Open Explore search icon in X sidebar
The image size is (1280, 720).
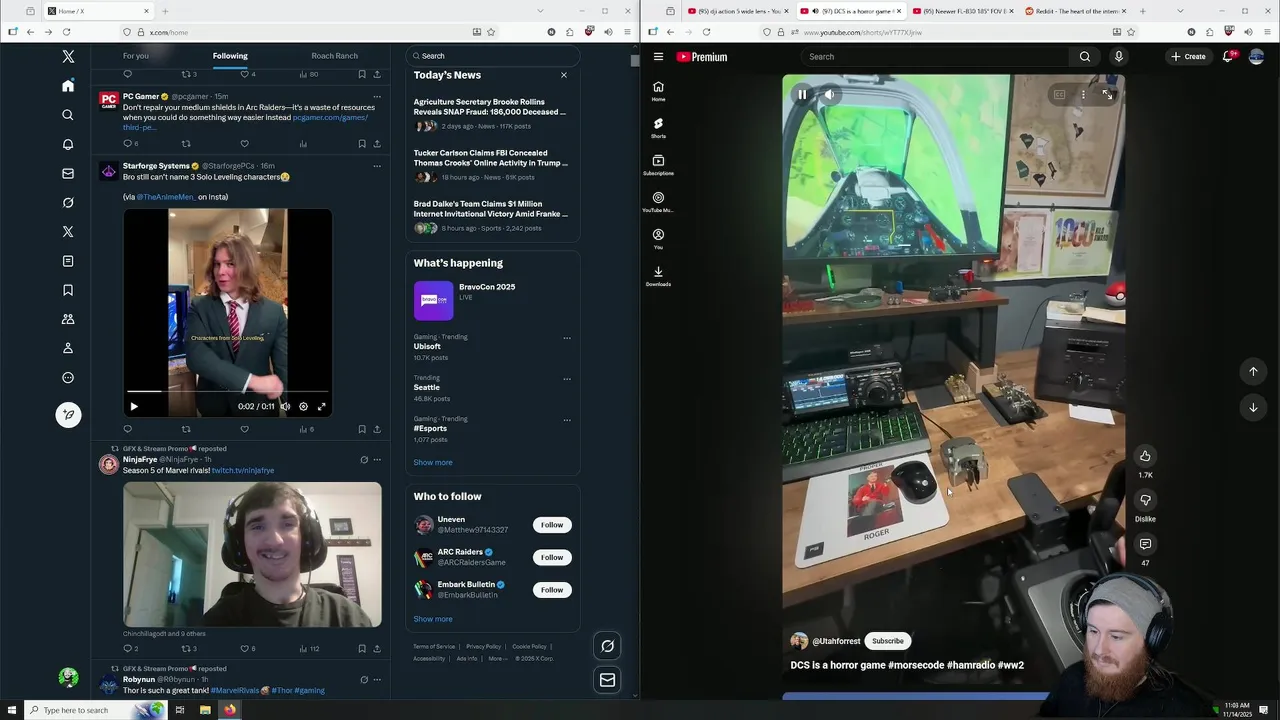pyautogui.click(x=68, y=115)
